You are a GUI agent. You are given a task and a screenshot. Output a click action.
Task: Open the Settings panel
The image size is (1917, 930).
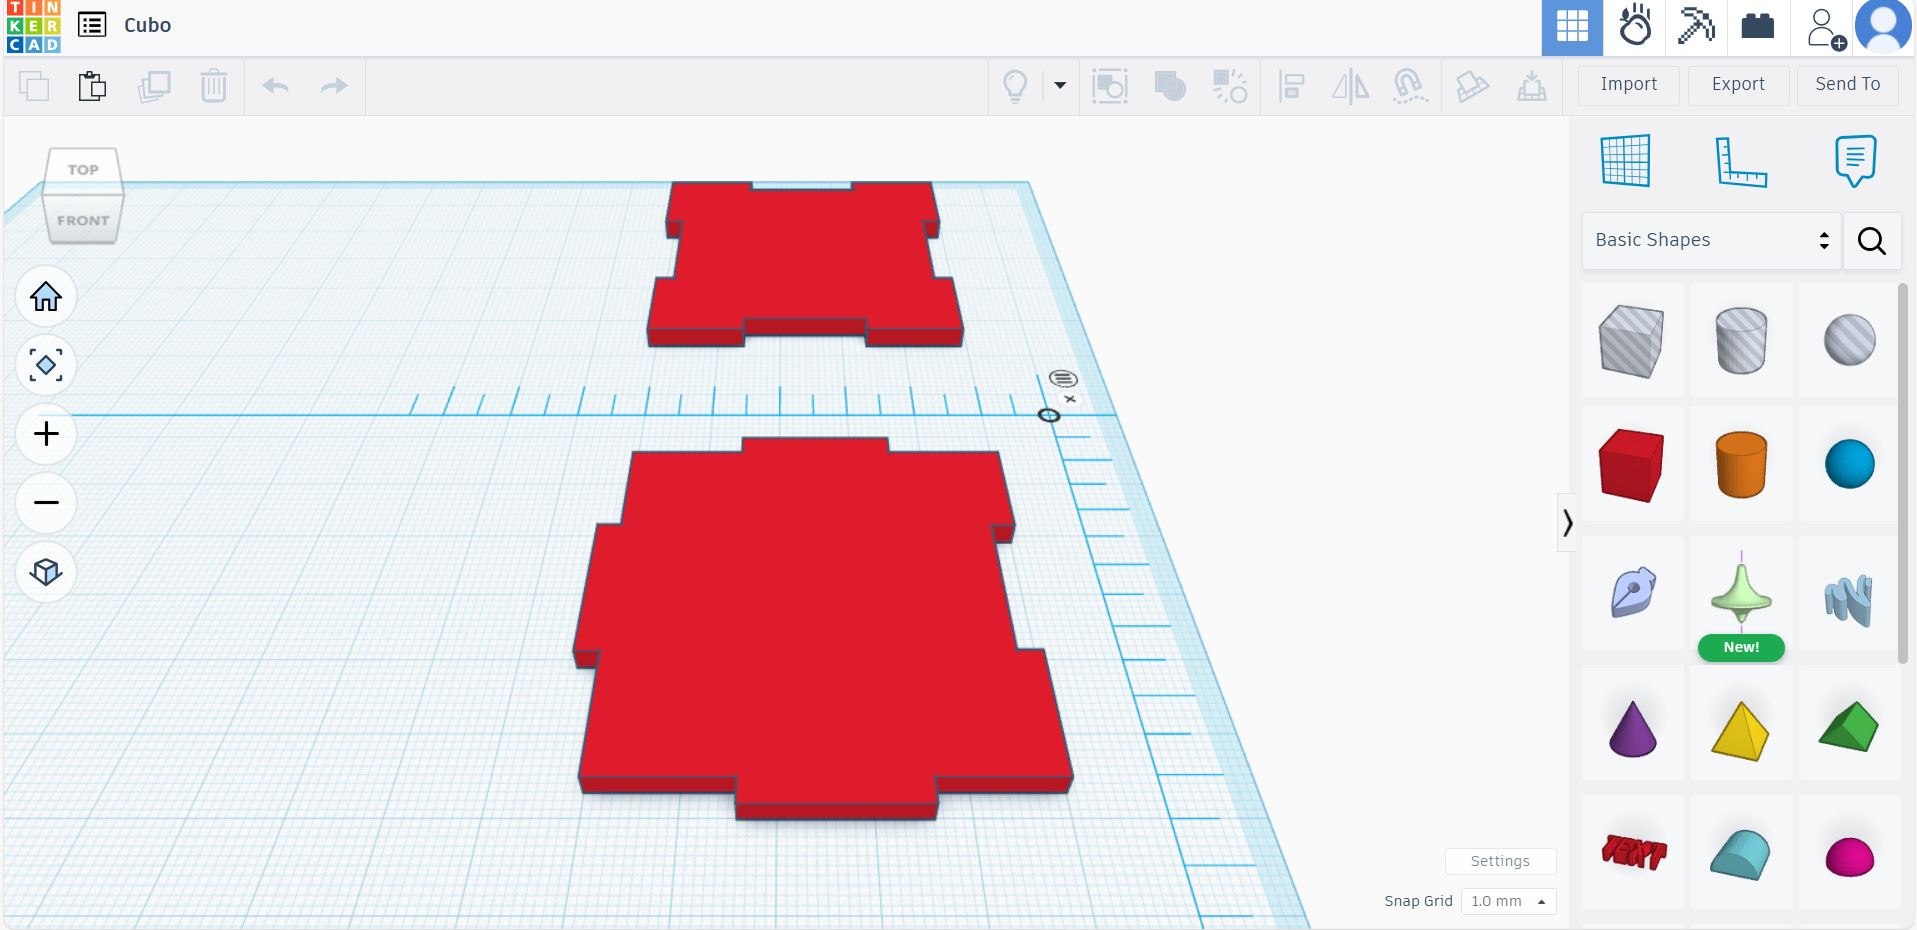point(1500,860)
